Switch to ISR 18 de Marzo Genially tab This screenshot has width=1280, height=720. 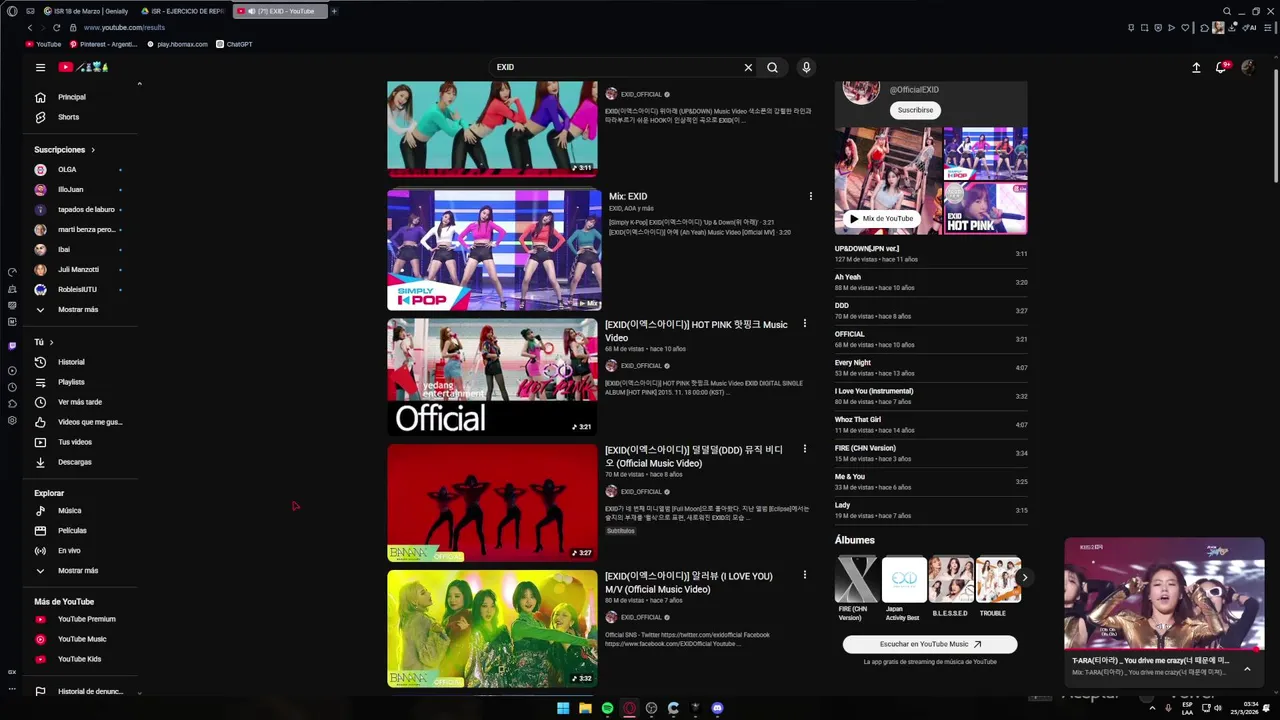click(x=86, y=11)
